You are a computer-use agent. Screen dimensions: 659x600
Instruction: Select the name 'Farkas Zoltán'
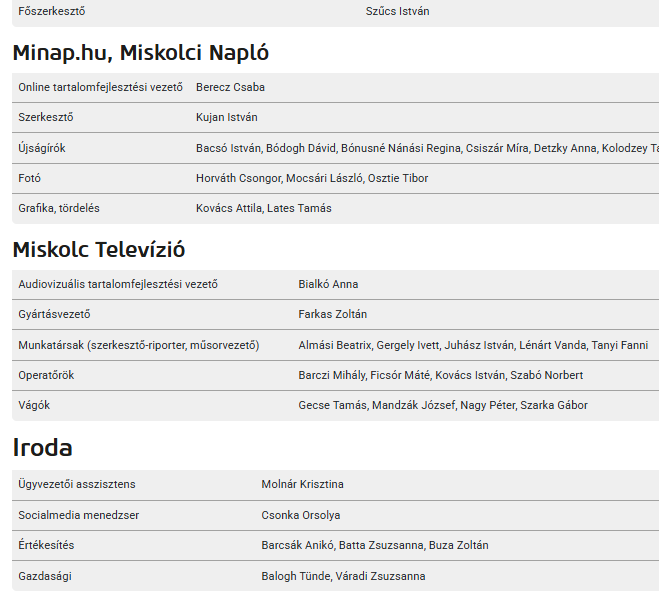(333, 314)
